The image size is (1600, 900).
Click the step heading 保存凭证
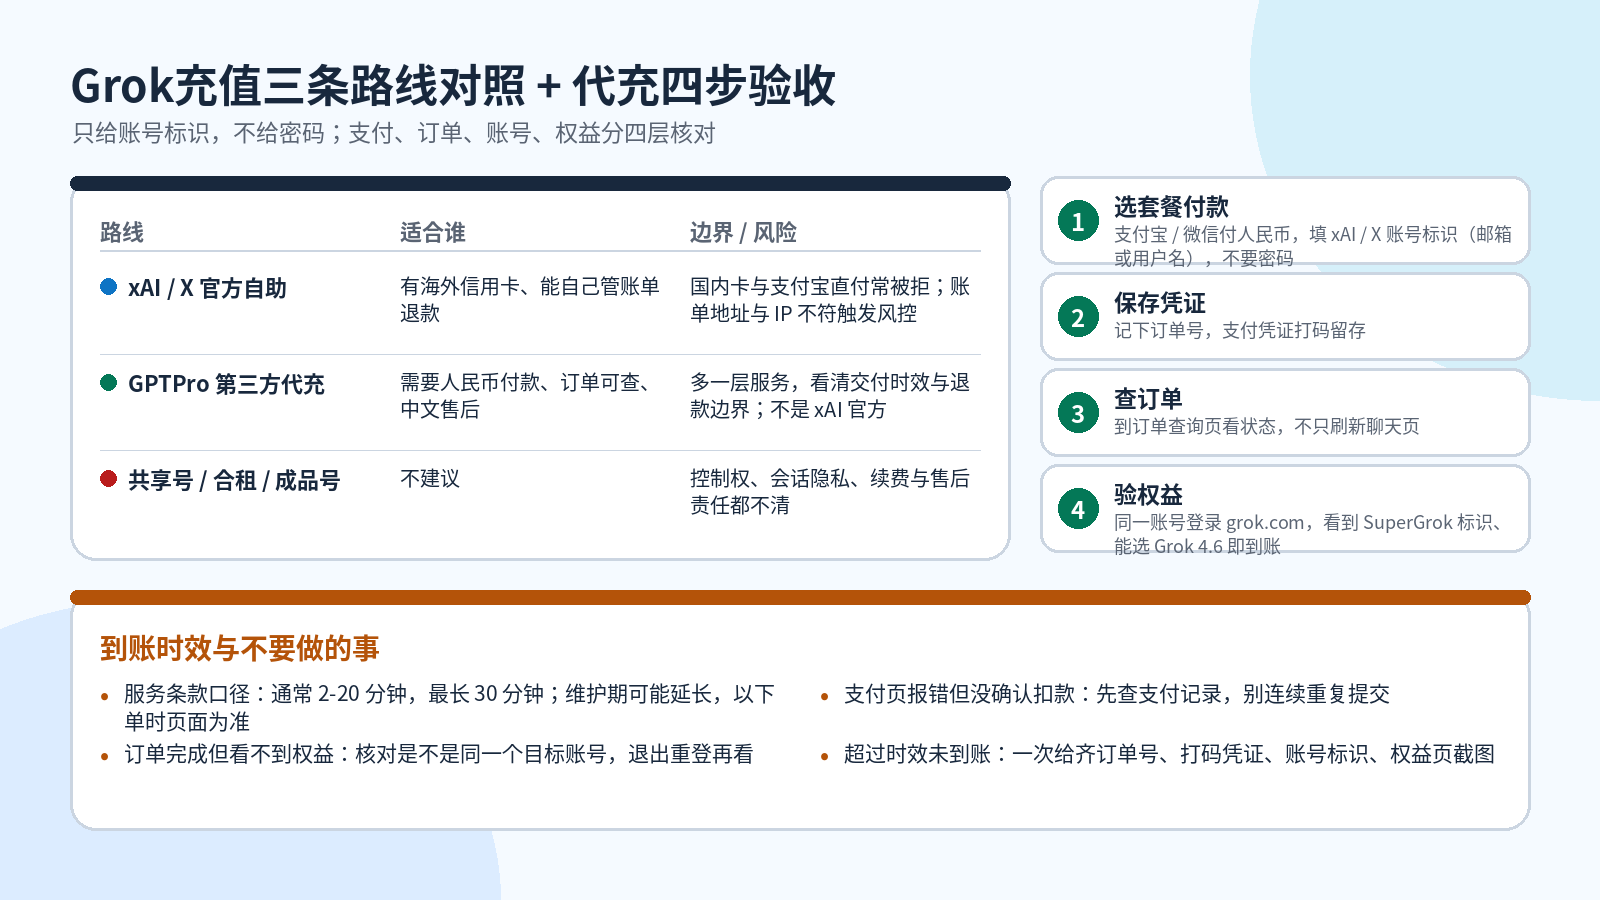(x=1160, y=303)
